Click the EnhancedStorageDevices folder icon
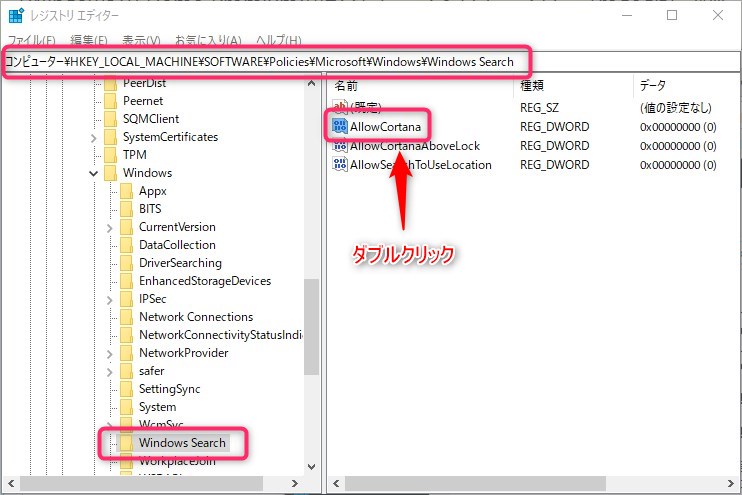The width and height of the screenshot is (742, 495). tap(126, 281)
